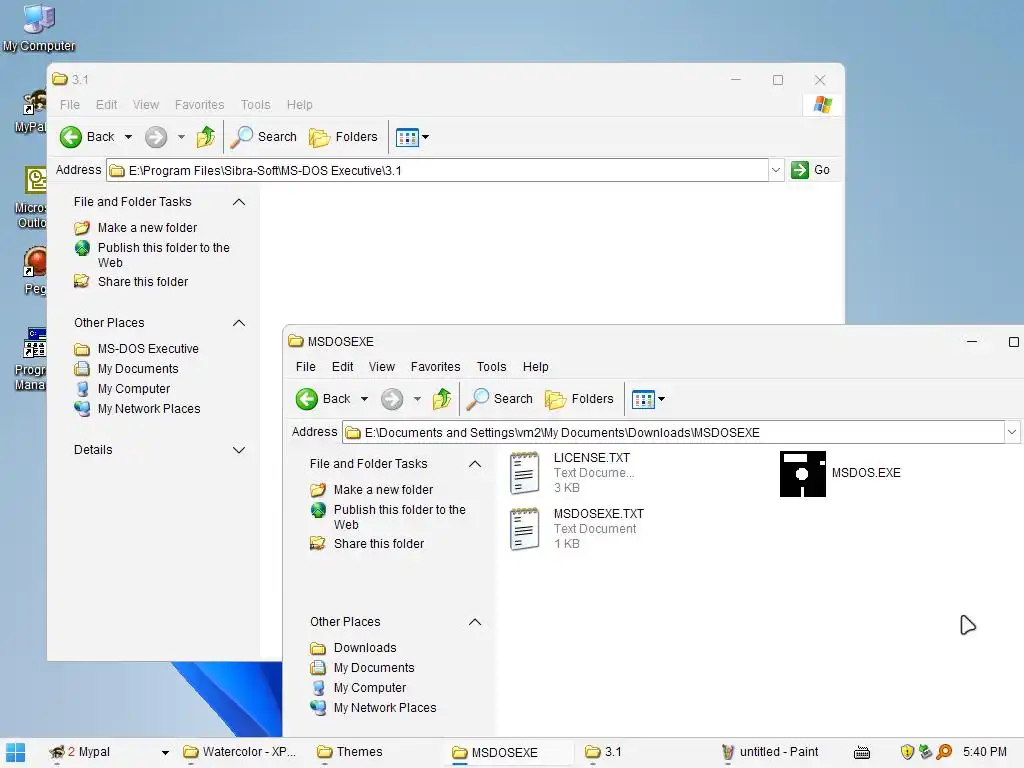
Task: Switch to untitled - Paint taskbar button
Action: [769, 752]
